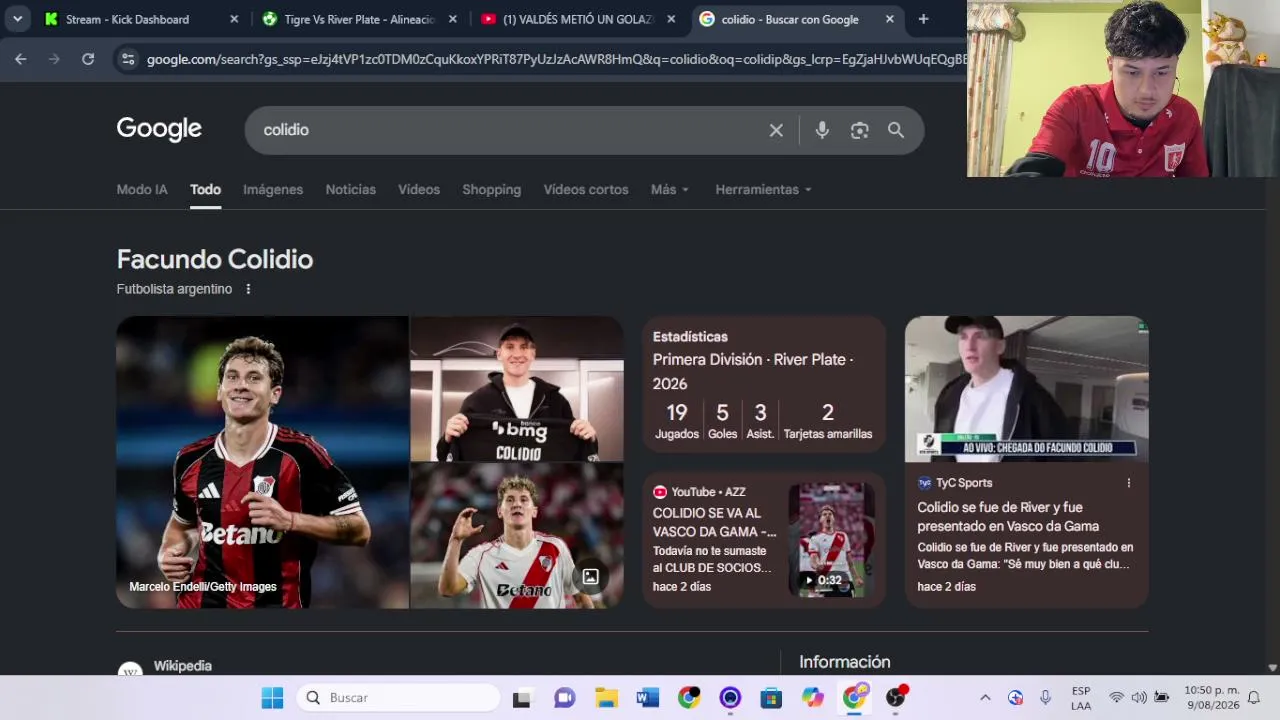Select the Imágenes tab
The height and width of the screenshot is (720, 1280).
tap(273, 190)
